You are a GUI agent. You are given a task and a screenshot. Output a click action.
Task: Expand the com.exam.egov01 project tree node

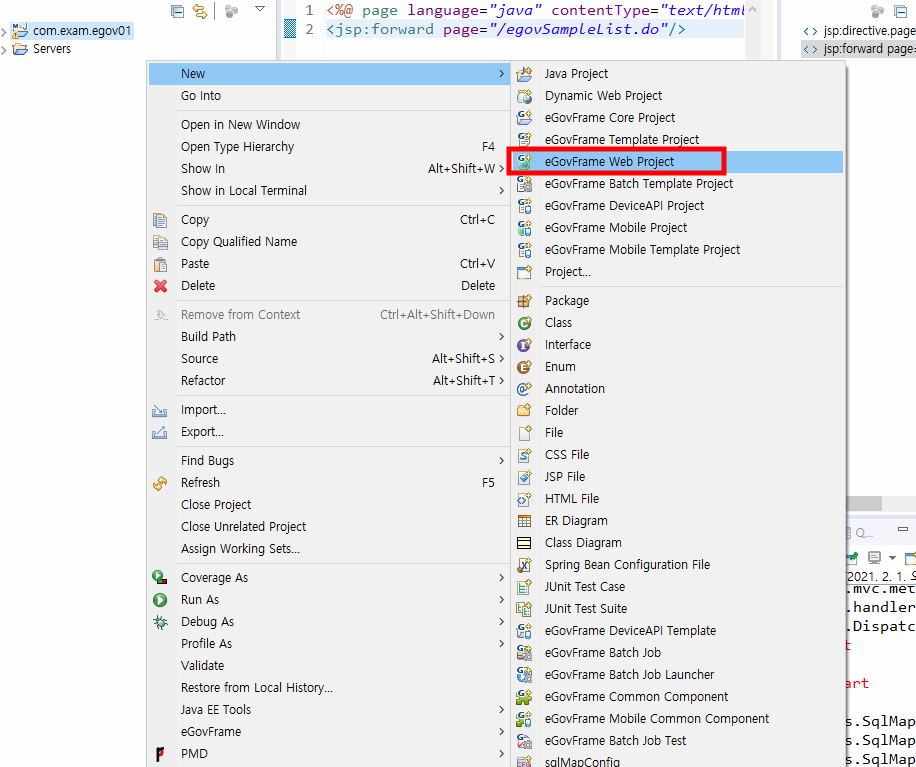(5, 32)
